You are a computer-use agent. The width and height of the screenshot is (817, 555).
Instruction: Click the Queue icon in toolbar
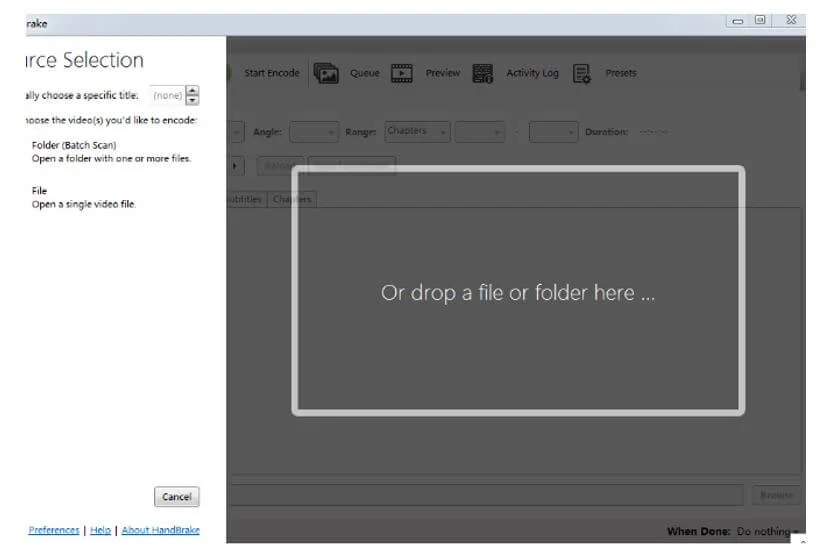coord(326,73)
